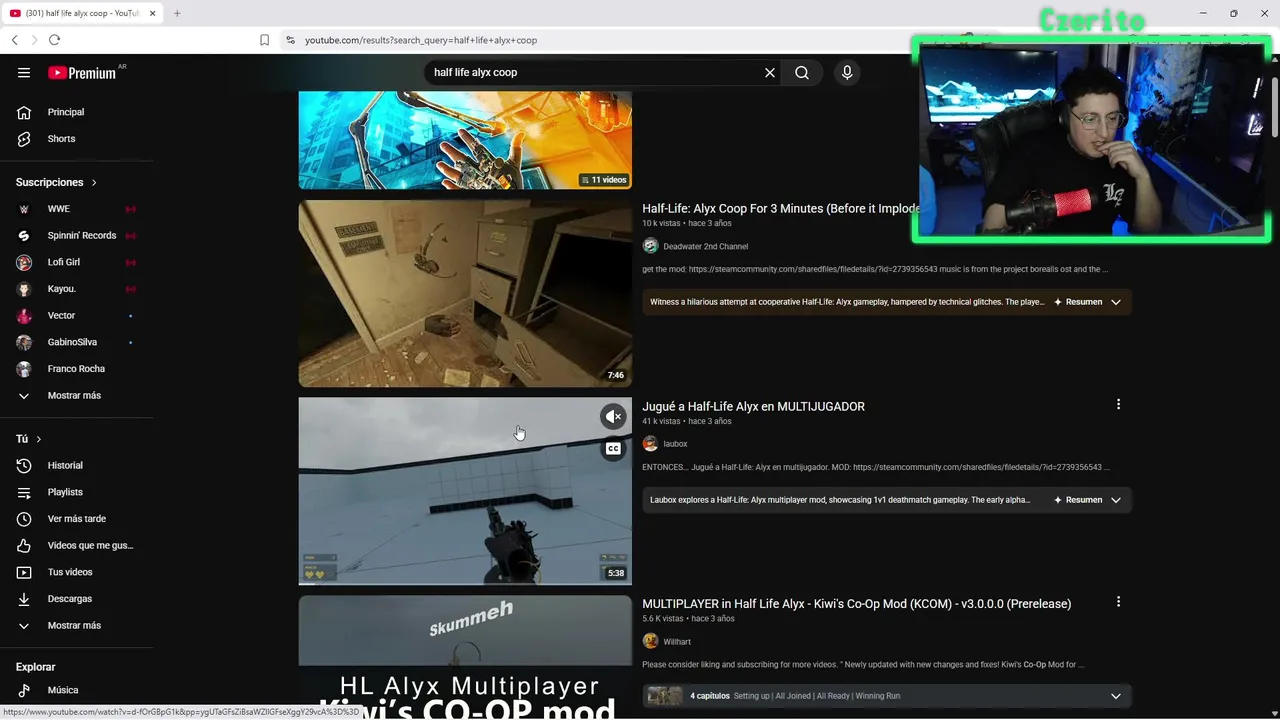The width and height of the screenshot is (1280, 720).
Task: Select the Willhart channel name
Action: (x=677, y=642)
